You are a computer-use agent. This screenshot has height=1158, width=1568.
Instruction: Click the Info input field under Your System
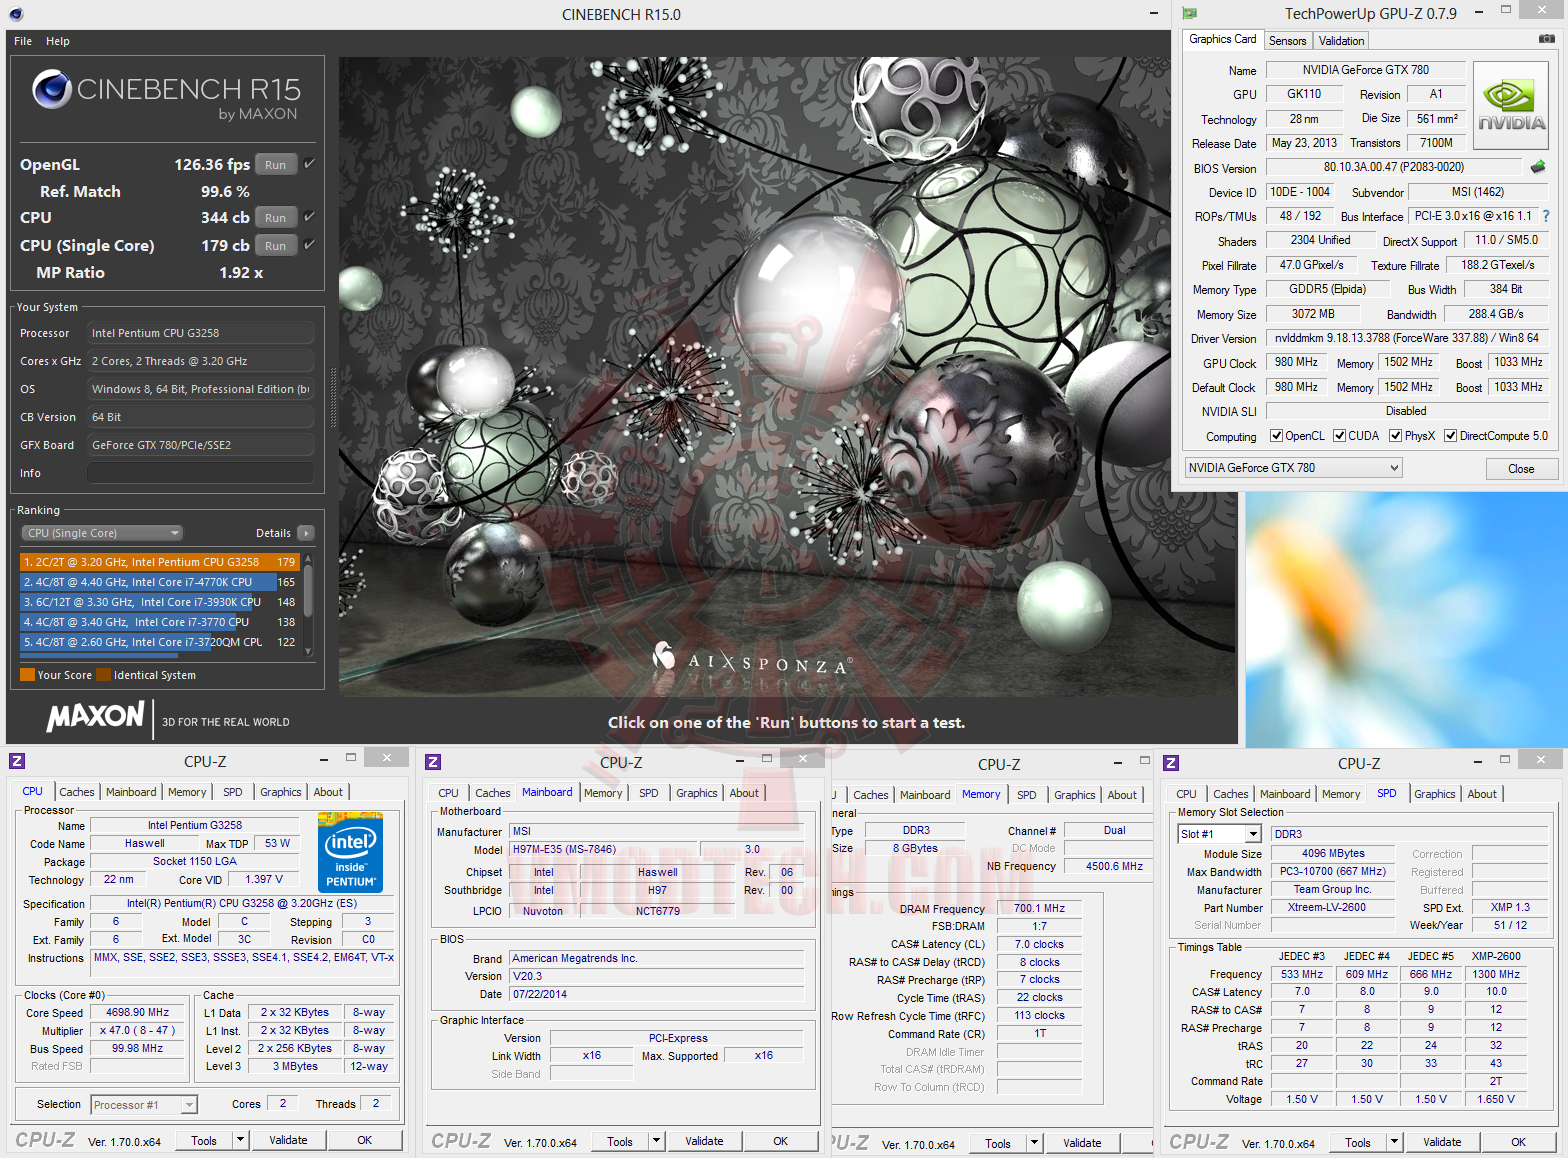200,473
